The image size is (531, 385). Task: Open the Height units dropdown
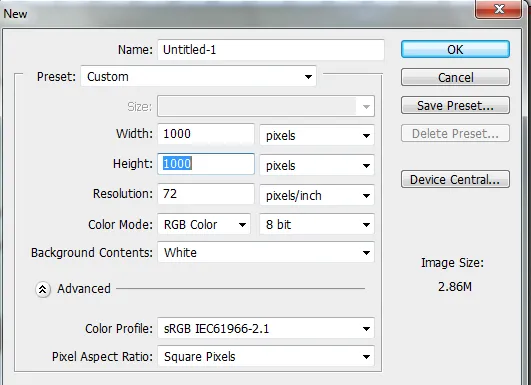(x=317, y=165)
